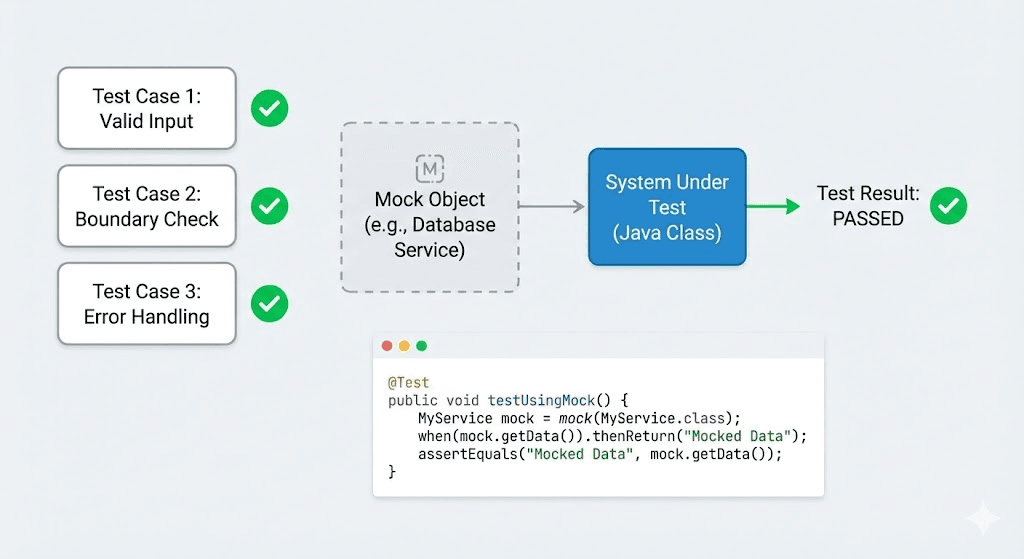Screen dimensions: 1024x559
Task: Click the green checkmark beside Test Case 2
Action: coord(269,206)
